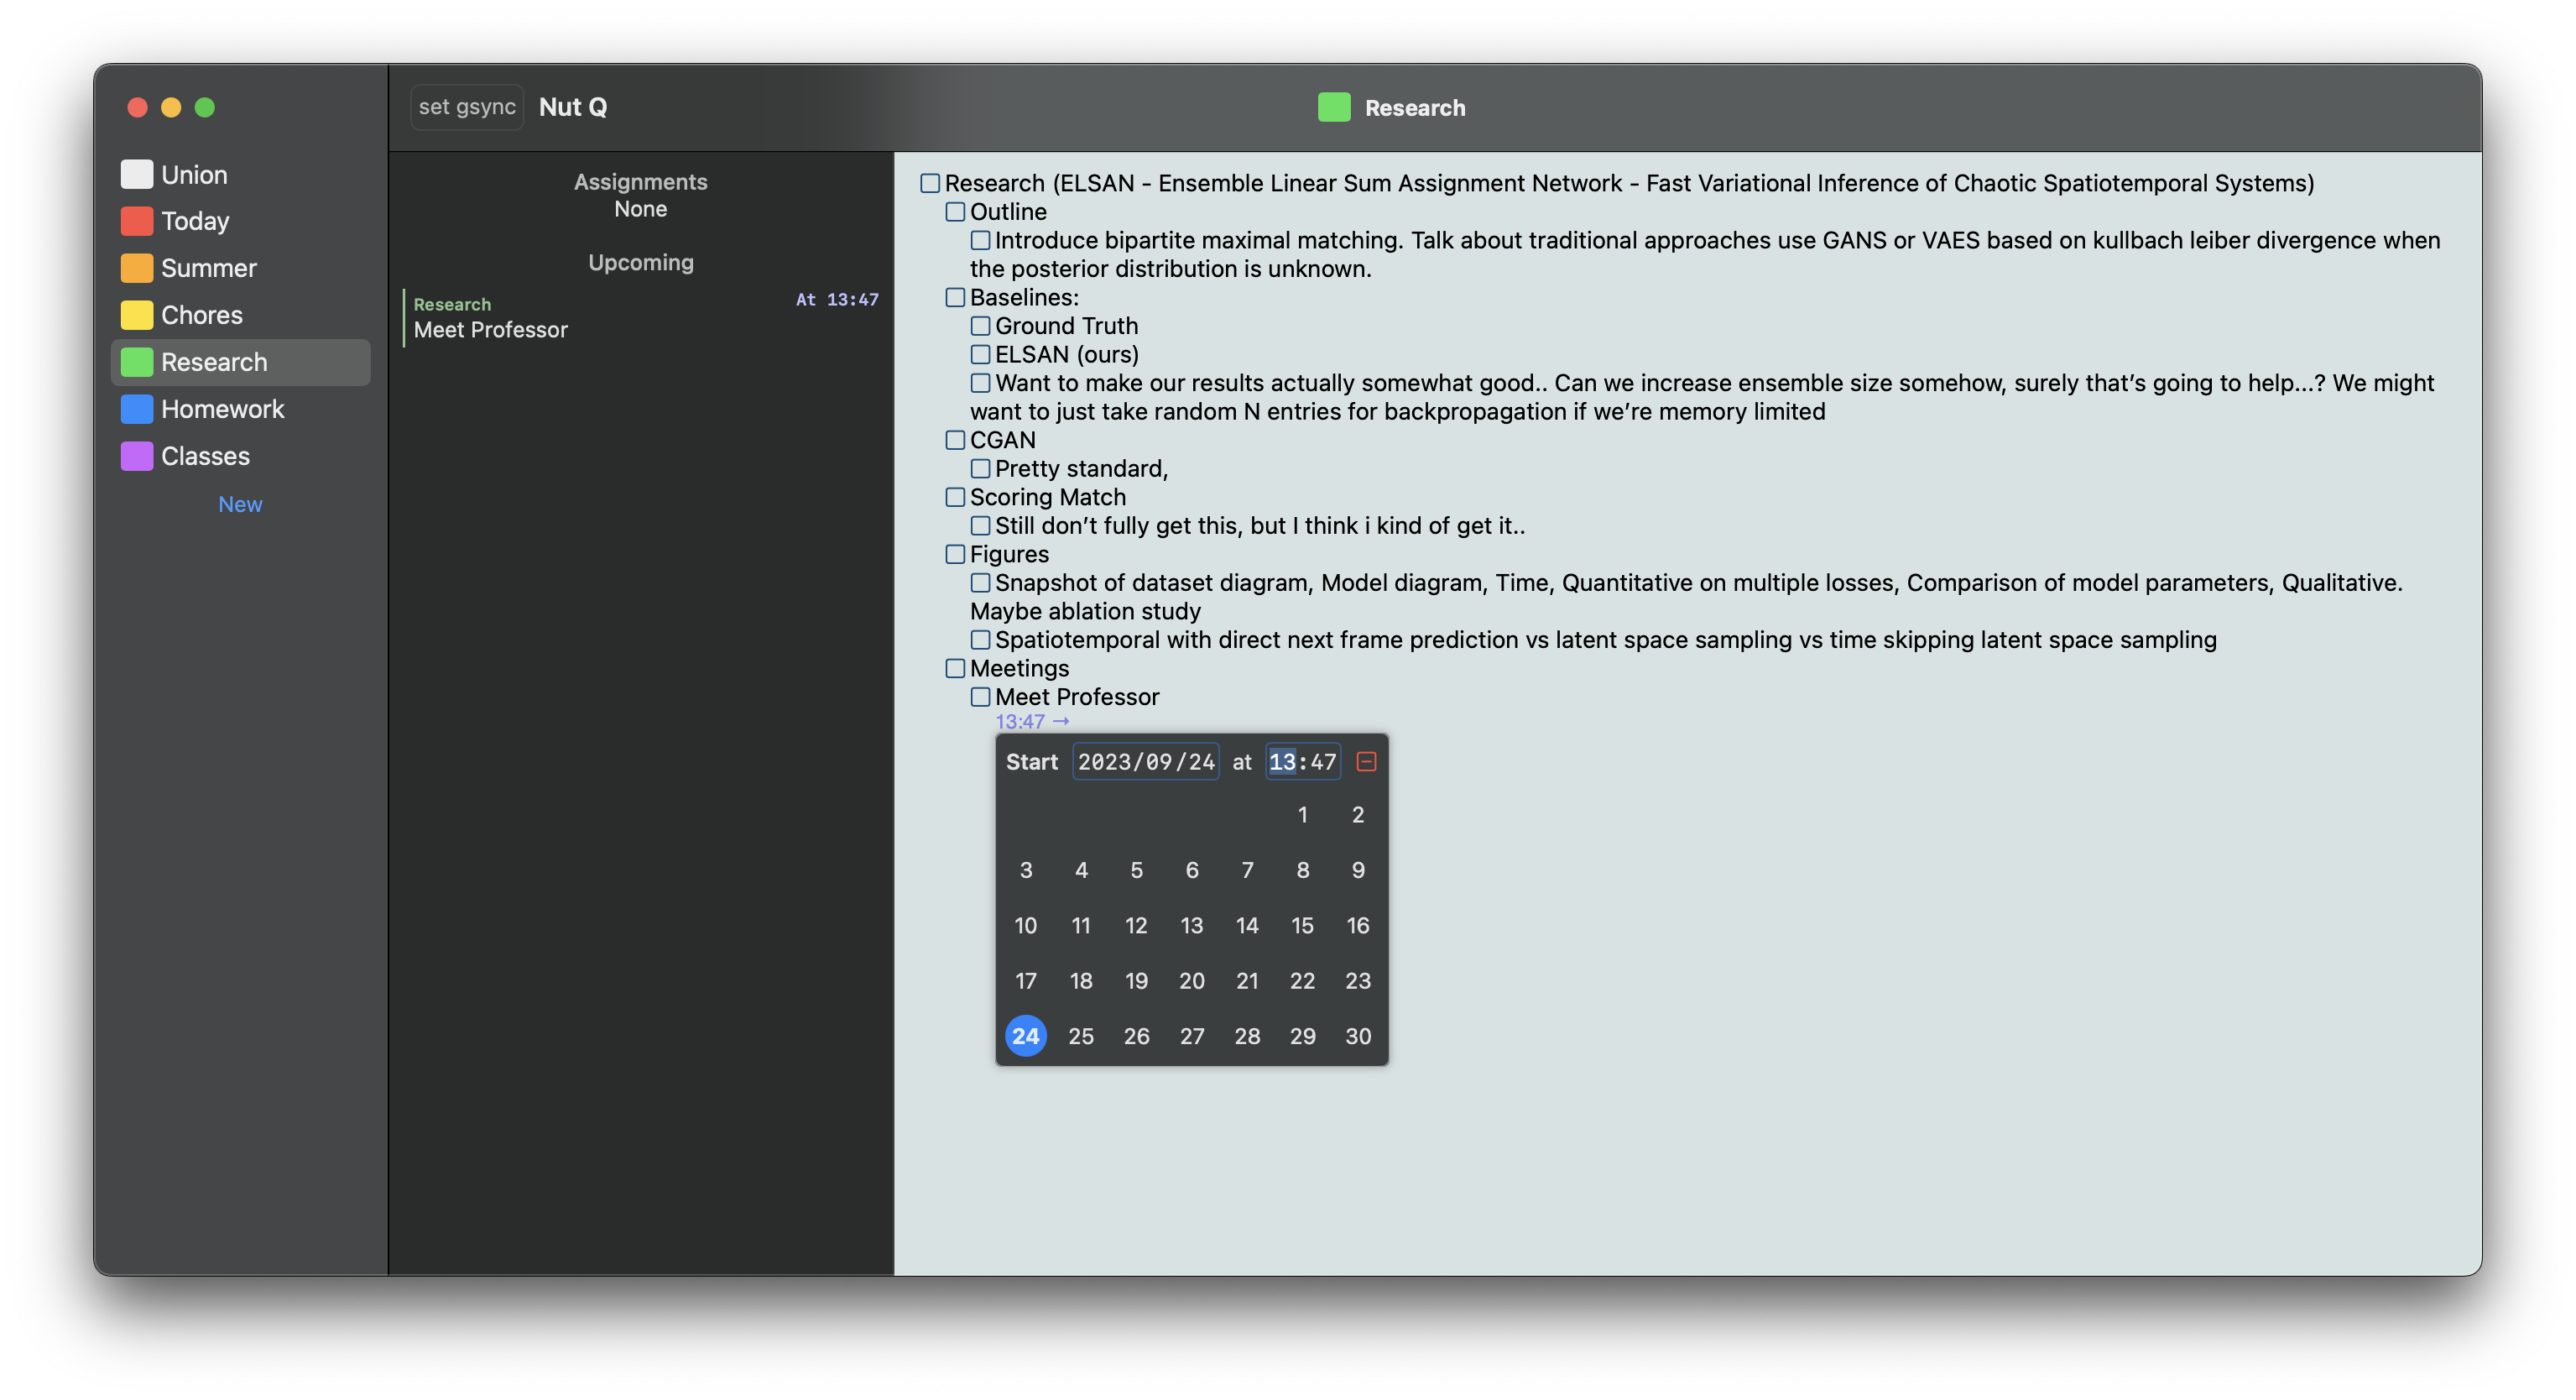Click the green Research header color icon
The image size is (2576, 1400).
[x=1334, y=107]
